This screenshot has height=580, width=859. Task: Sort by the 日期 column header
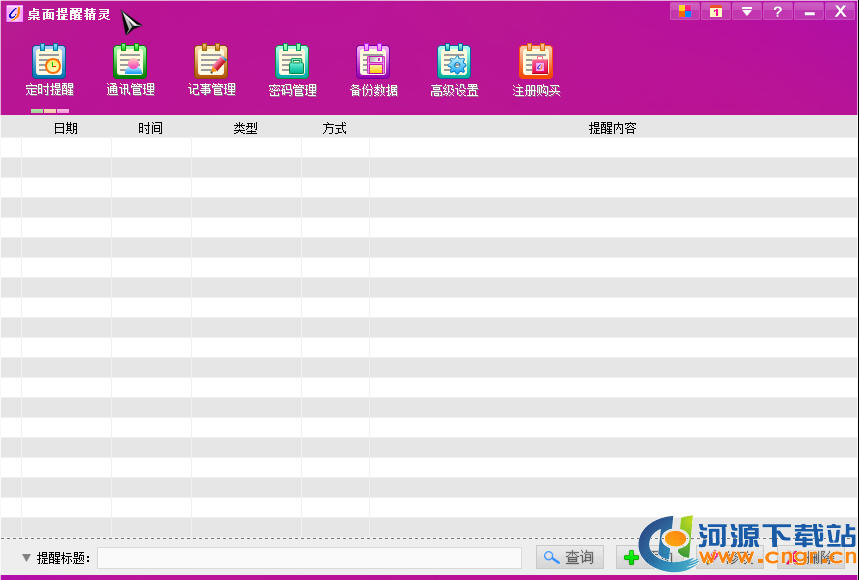tap(65, 129)
